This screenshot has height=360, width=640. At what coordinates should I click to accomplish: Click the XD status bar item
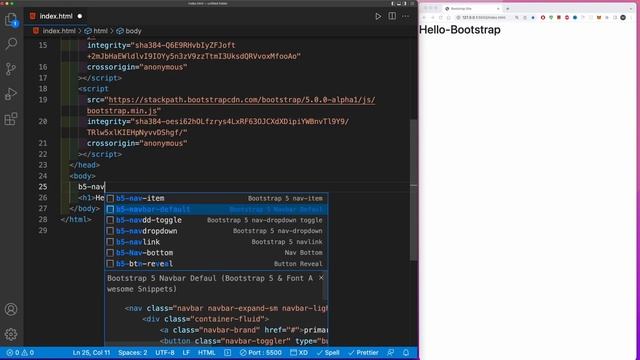click(299, 353)
